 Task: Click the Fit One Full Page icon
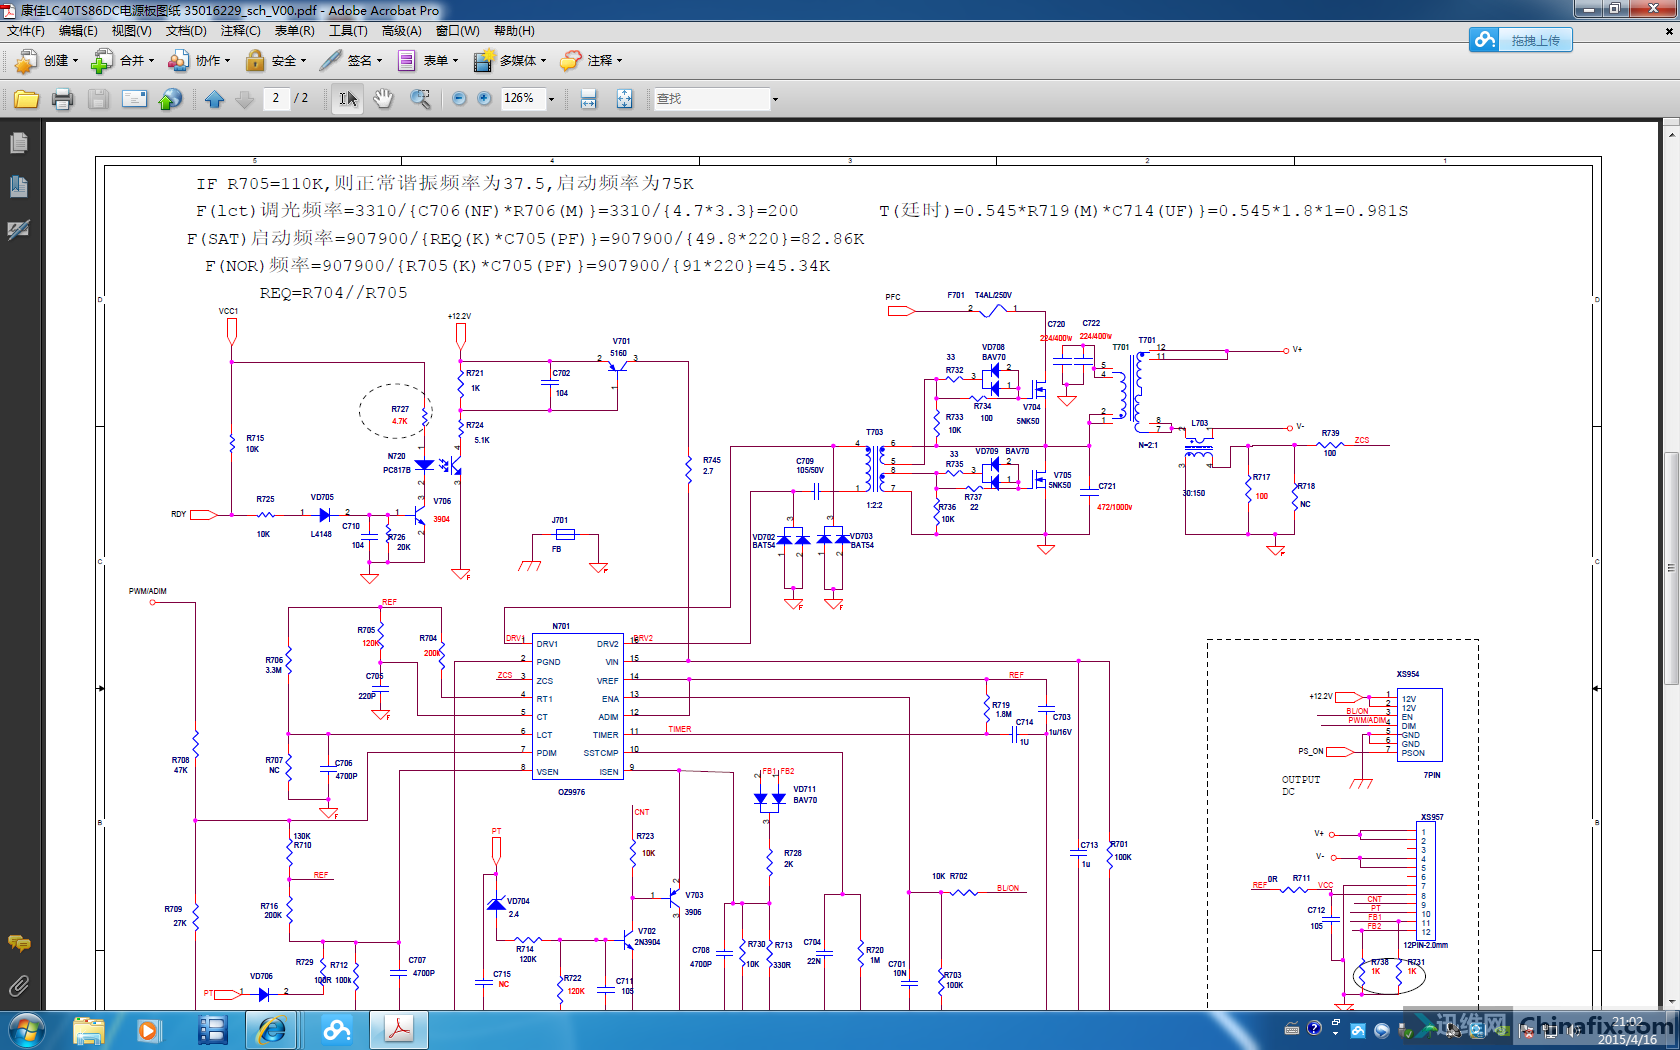pyautogui.click(x=624, y=99)
